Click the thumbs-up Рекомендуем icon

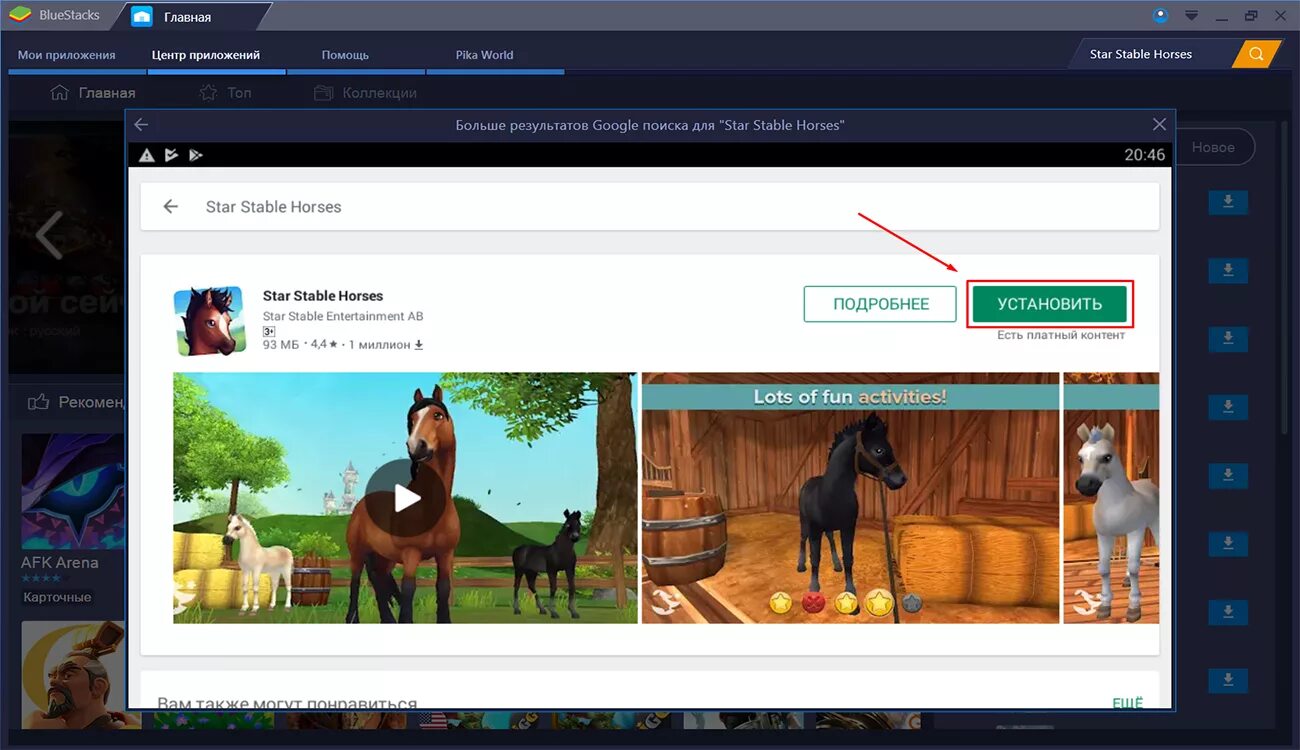coord(39,402)
